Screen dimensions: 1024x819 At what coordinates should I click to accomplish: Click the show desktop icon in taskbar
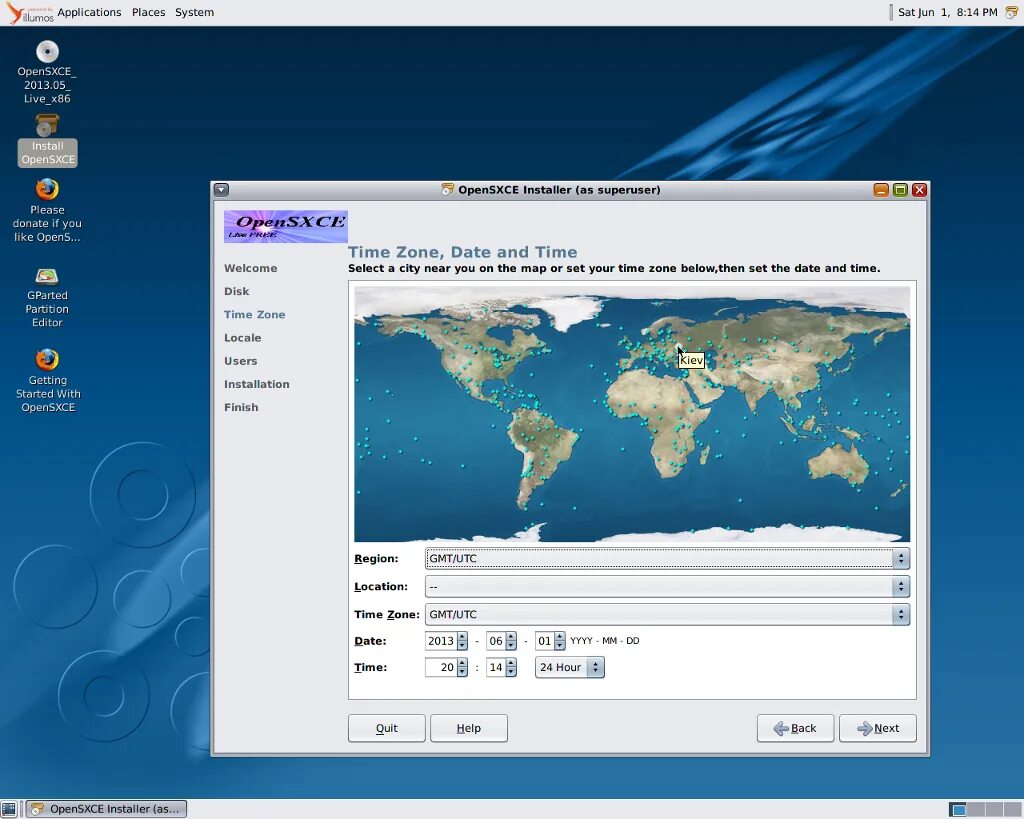pos(10,808)
